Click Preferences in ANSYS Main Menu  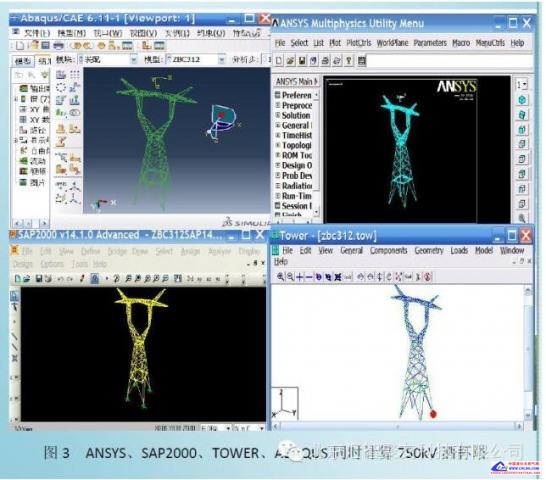296,95
